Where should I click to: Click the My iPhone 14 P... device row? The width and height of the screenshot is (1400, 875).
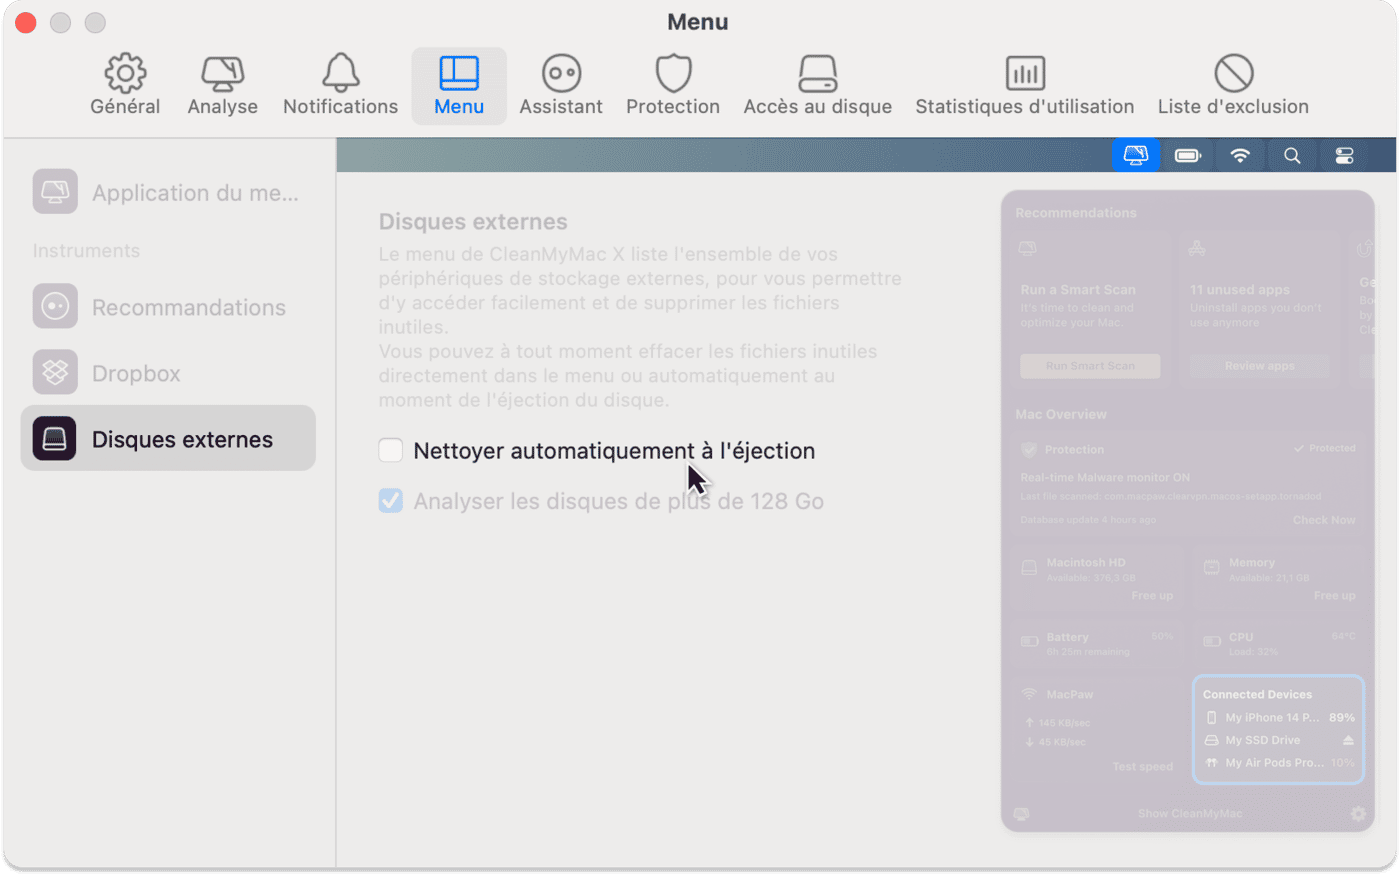(x=1279, y=718)
